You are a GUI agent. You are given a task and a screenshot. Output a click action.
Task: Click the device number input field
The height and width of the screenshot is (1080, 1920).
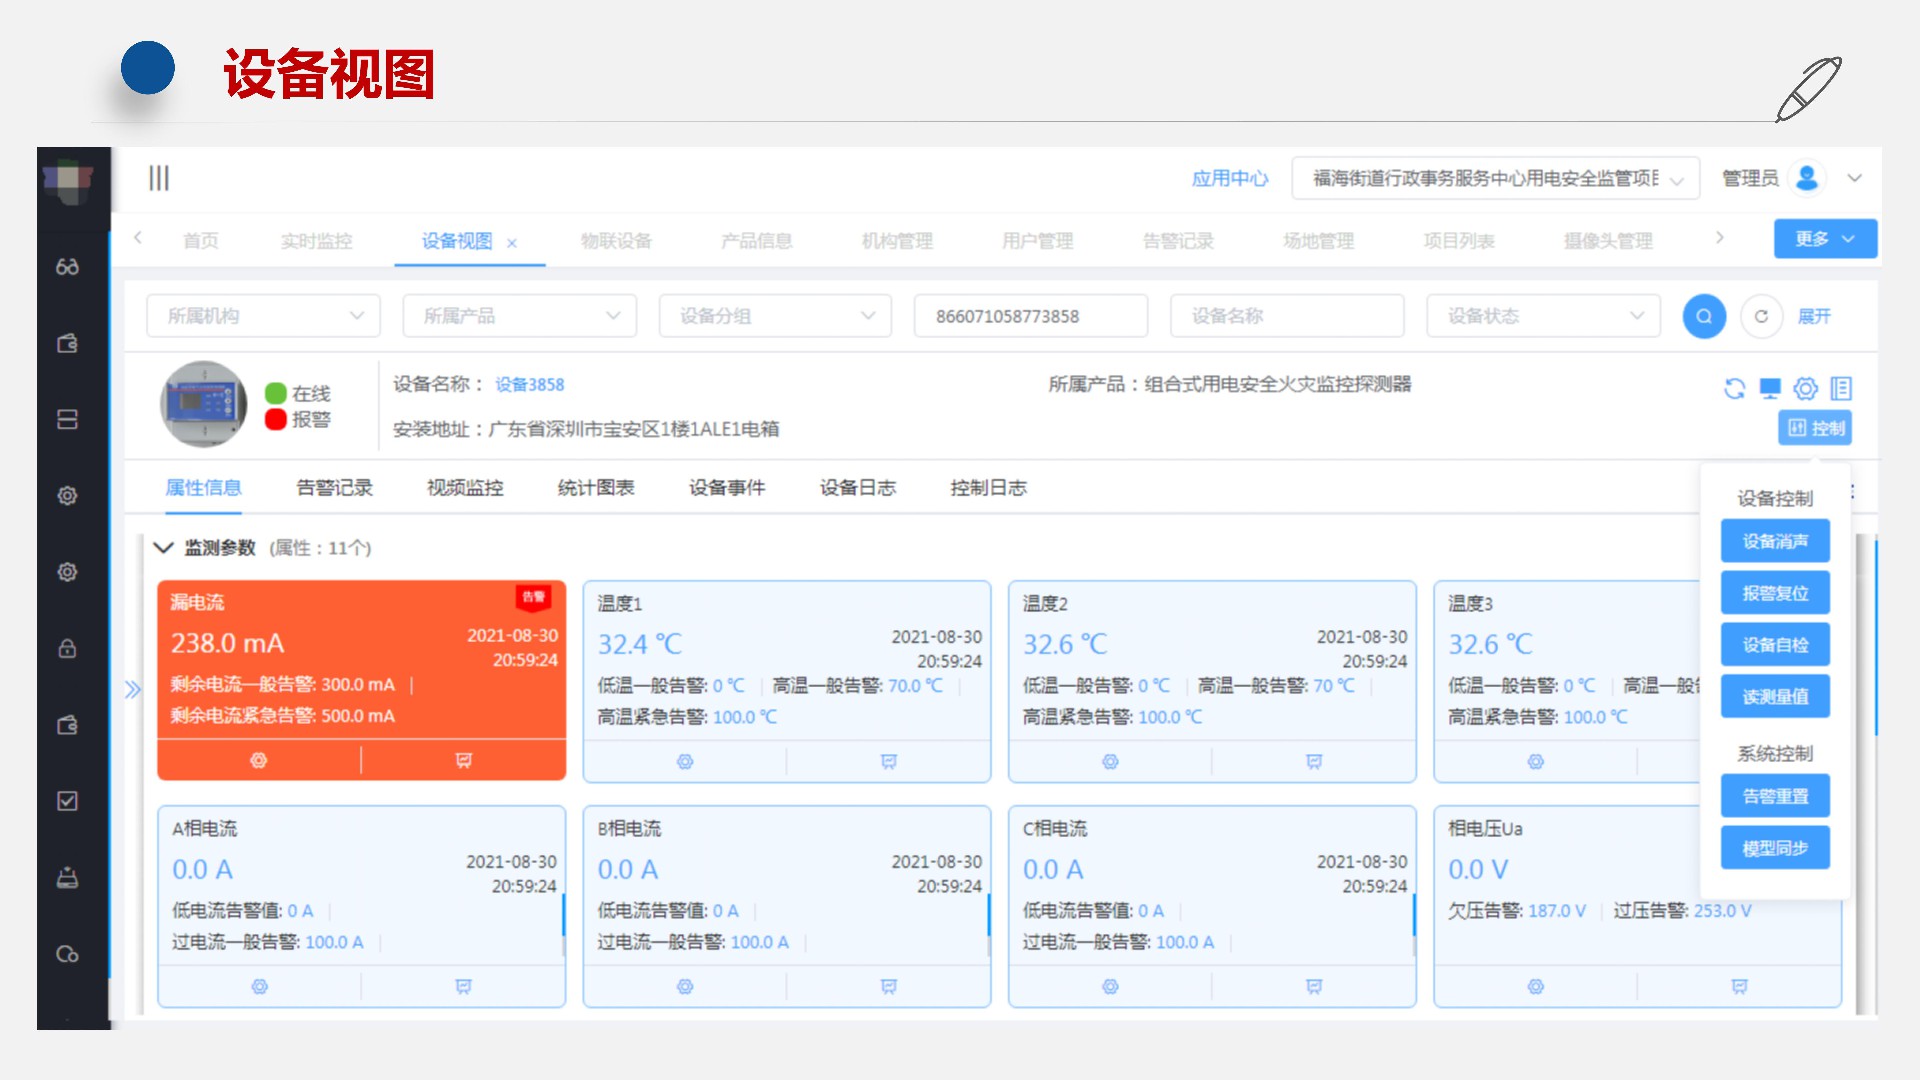[1030, 316]
